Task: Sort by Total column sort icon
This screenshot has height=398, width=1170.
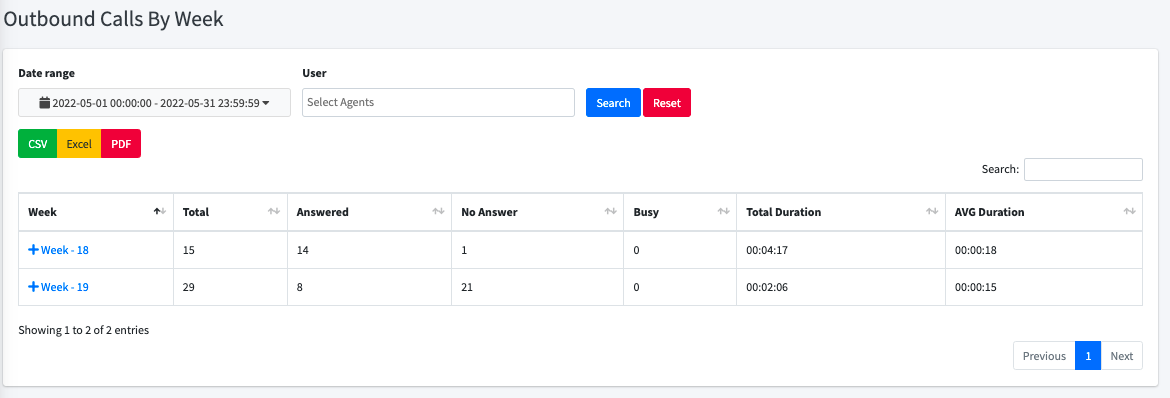Action: tap(274, 212)
